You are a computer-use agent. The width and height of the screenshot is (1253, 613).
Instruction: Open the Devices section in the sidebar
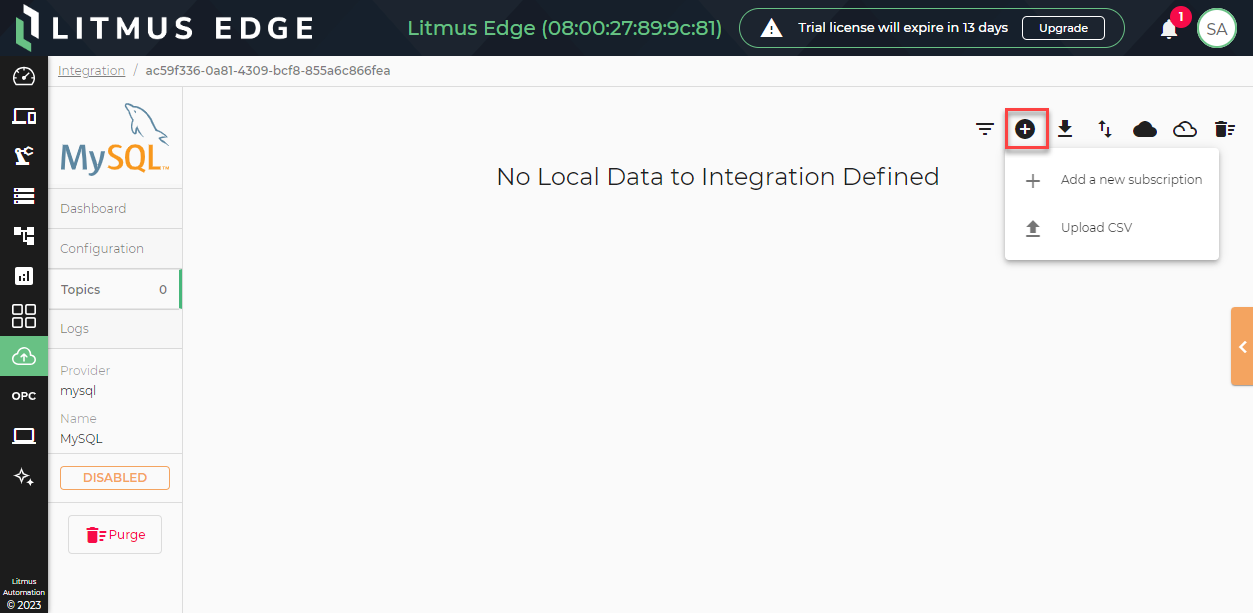tap(22, 116)
